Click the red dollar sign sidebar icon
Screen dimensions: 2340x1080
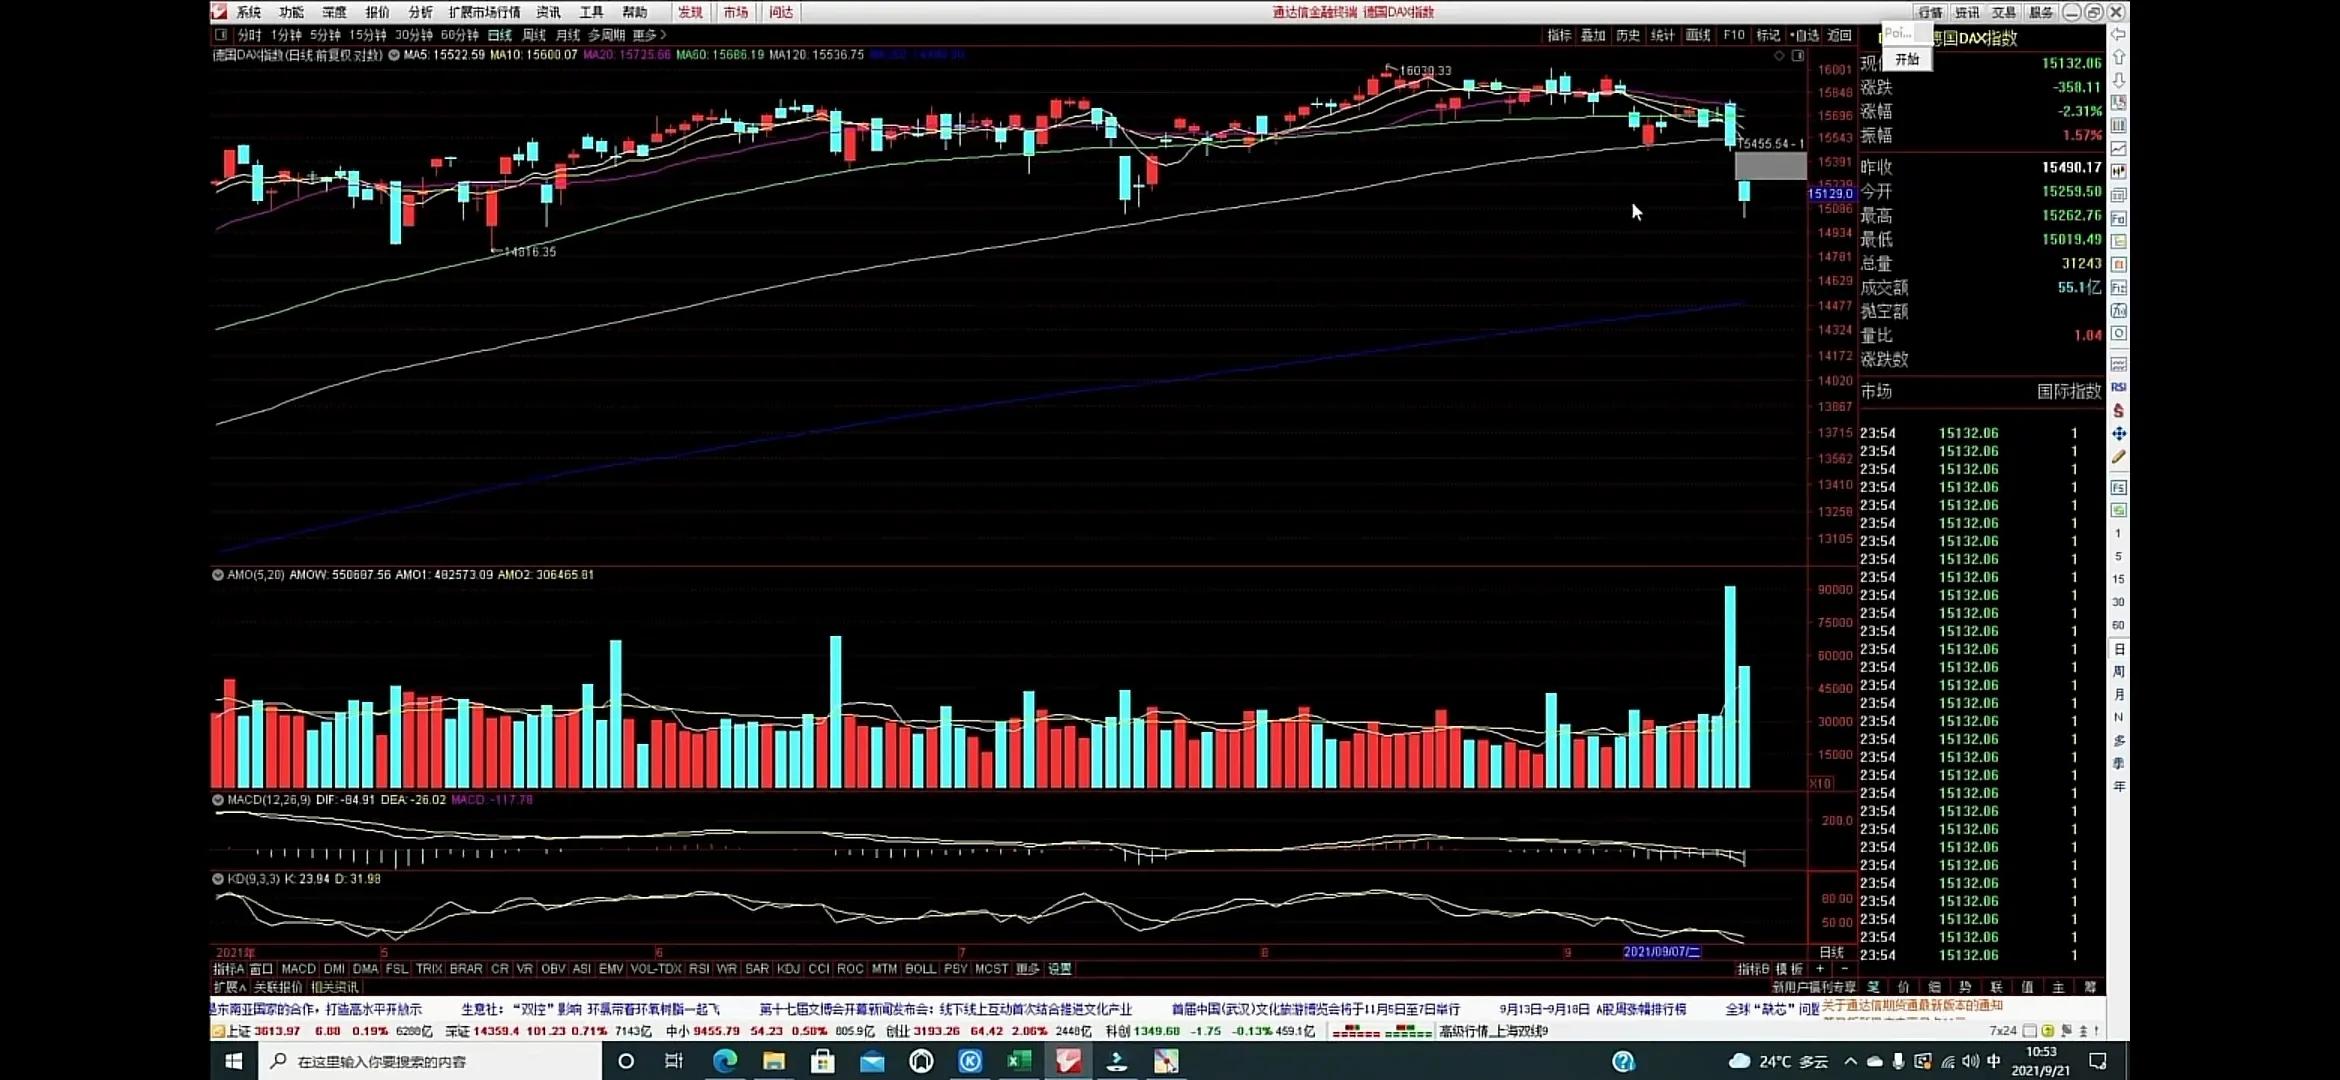click(x=2118, y=410)
